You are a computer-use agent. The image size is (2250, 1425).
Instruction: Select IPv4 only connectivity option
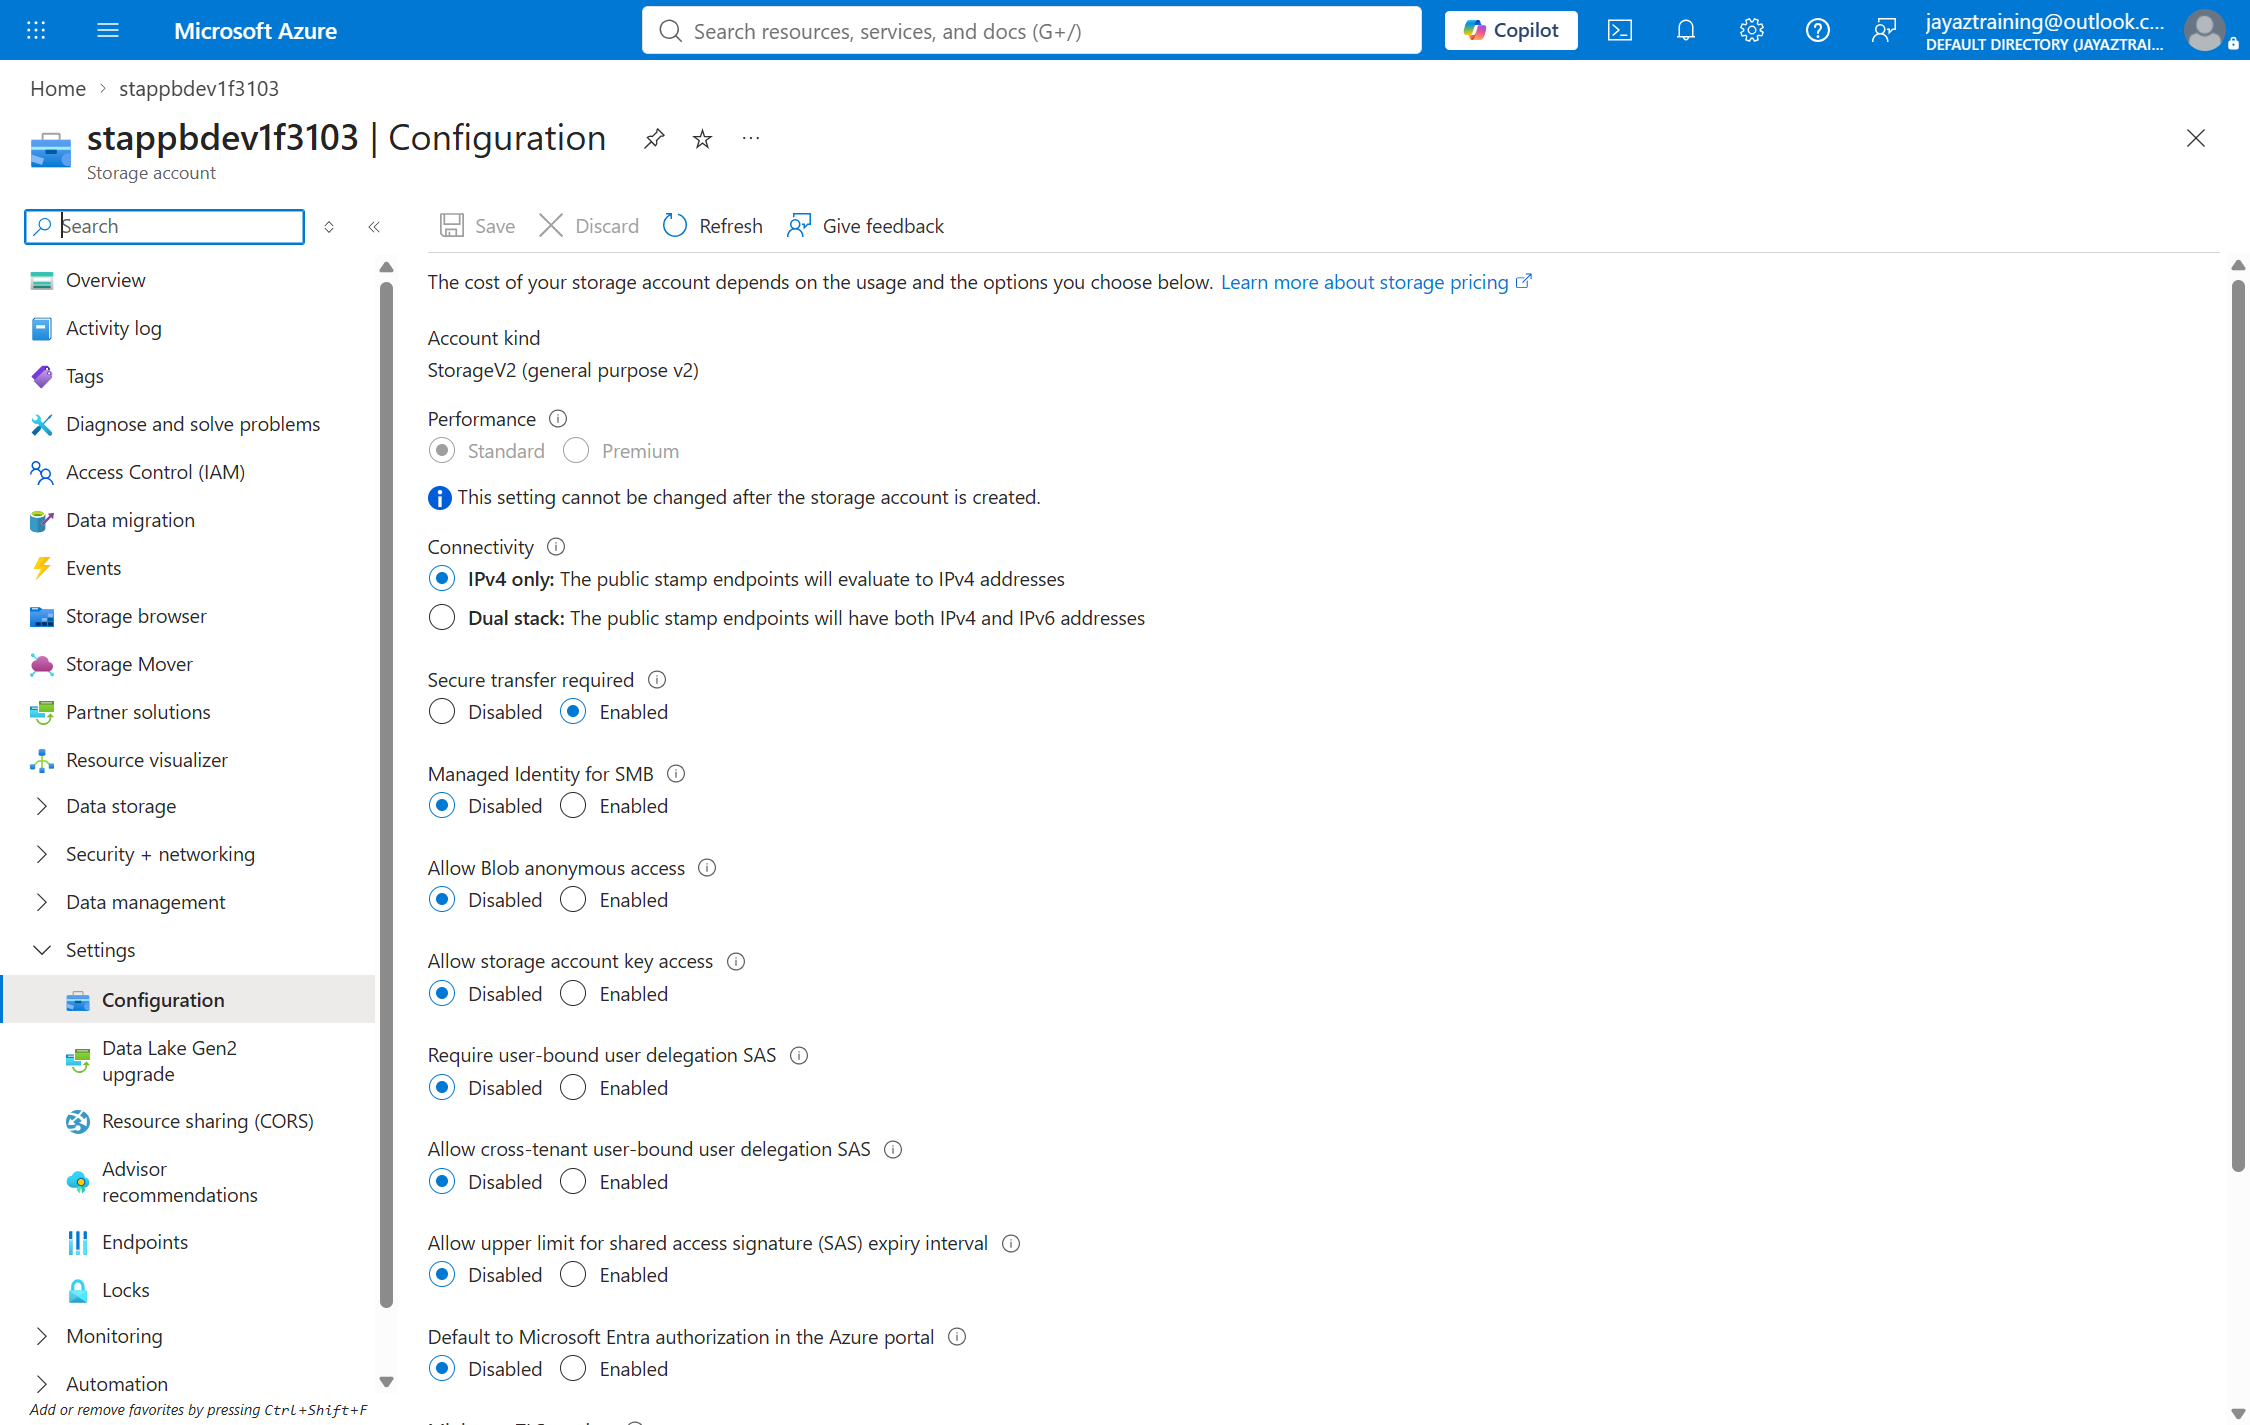pyautogui.click(x=442, y=579)
